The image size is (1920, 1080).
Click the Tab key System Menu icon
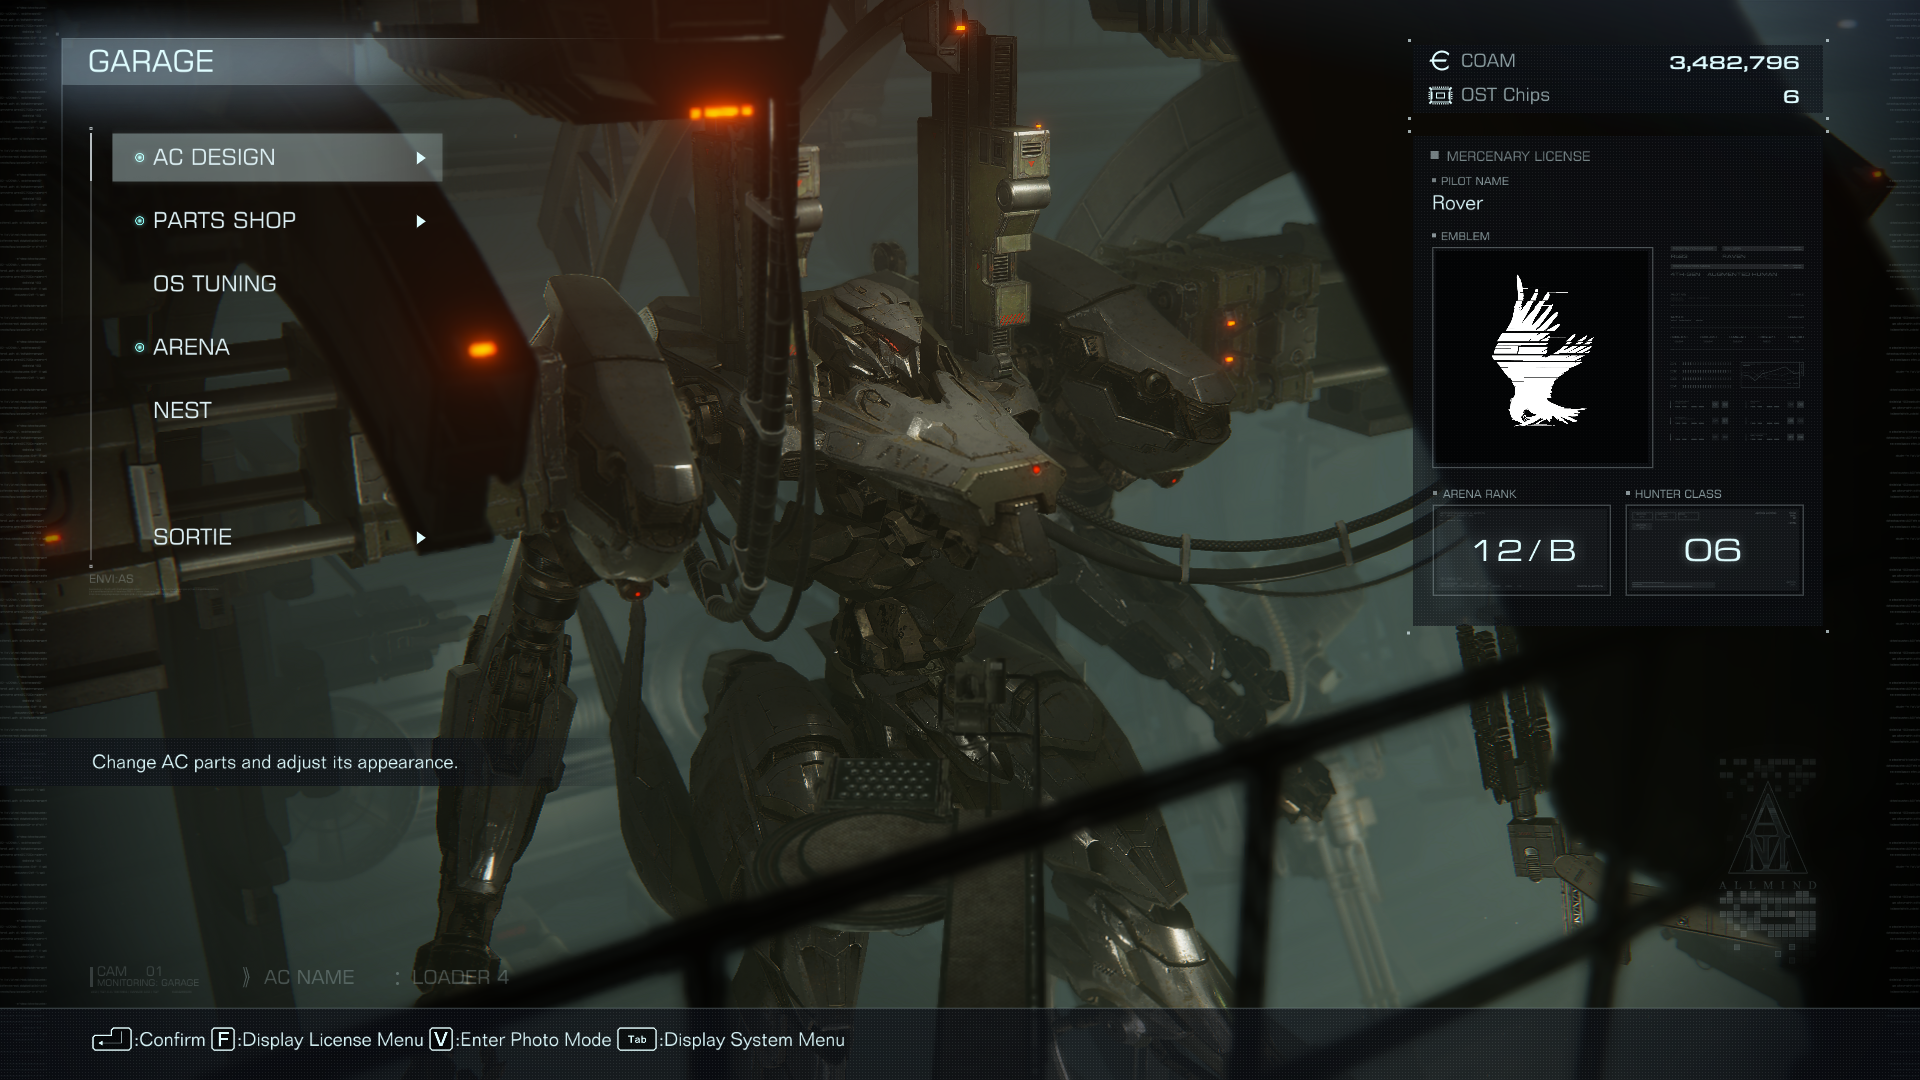[x=637, y=1039]
